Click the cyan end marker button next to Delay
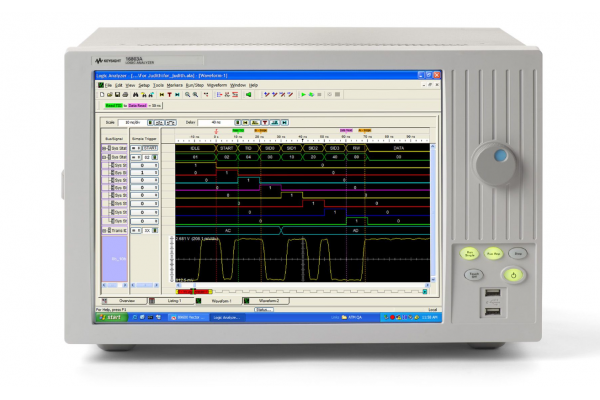Image resolution: width=600 pixels, height=400 pixels. click(285, 122)
